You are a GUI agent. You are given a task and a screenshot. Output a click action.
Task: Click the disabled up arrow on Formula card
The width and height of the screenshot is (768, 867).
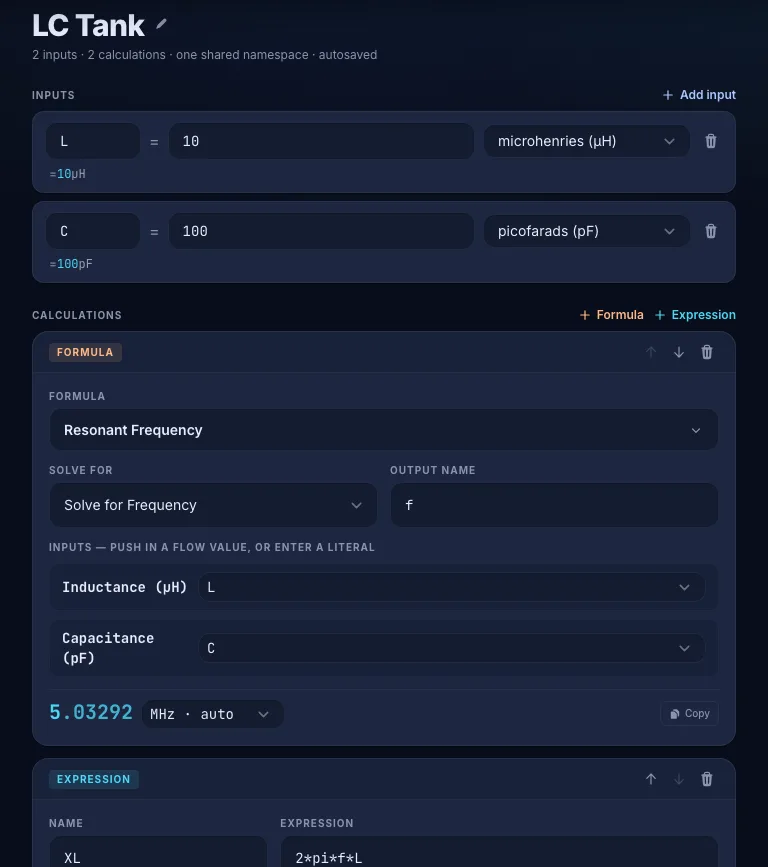click(x=651, y=352)
